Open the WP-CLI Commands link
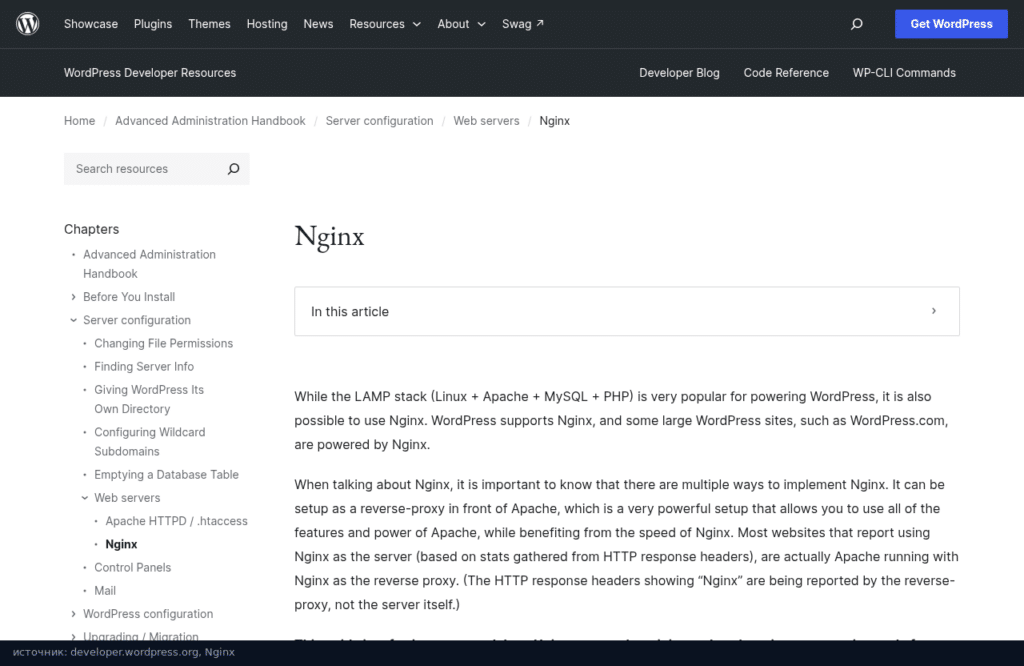The height and width of the screenshot is (666, 1024). [904, 73]
